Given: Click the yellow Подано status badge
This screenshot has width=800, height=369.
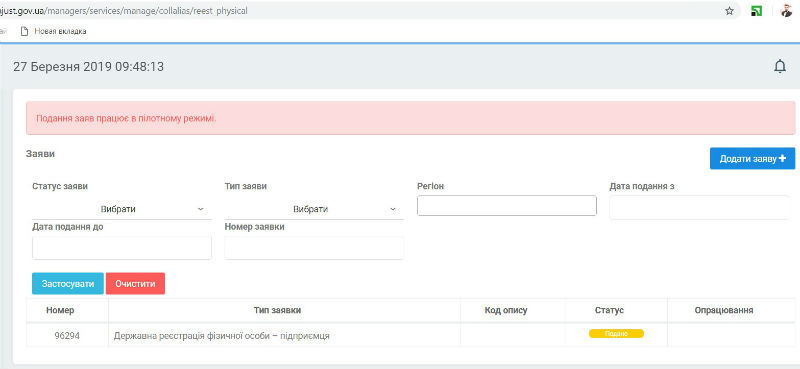Looking at the screenshot, I should point(616,333).
